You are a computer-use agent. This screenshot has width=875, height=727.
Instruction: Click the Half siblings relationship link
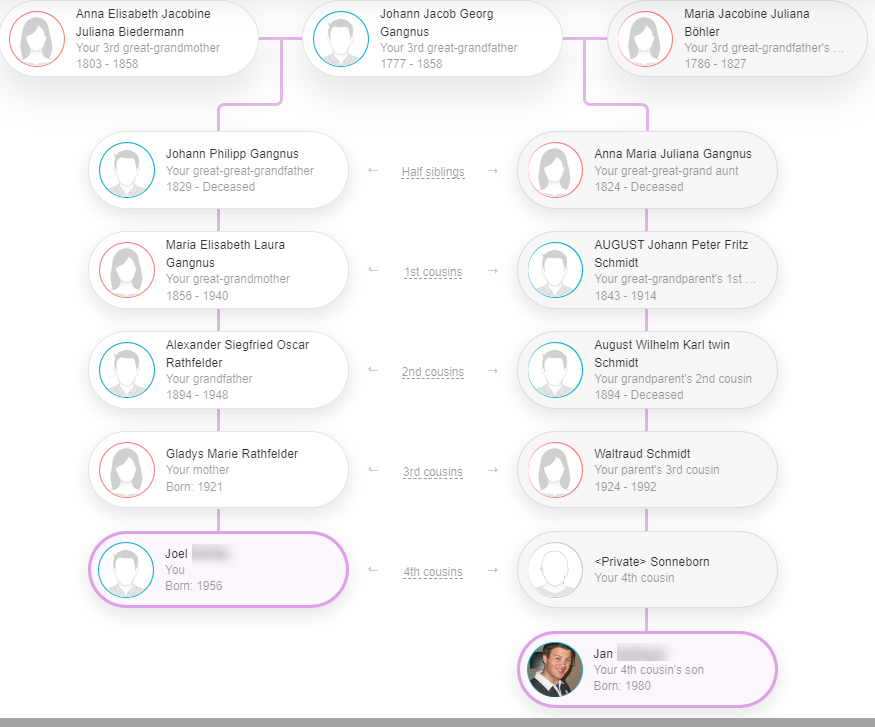tap(433, 172)
